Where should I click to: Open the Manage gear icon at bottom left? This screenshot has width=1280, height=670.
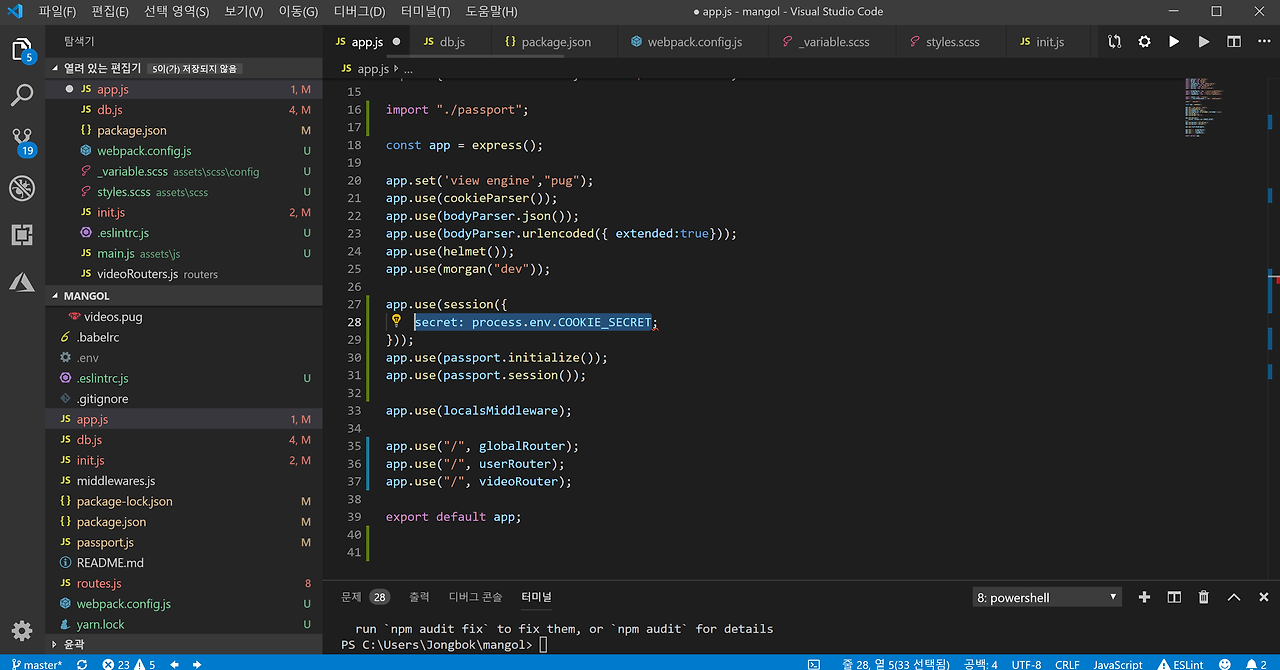[x=22, y=631]
